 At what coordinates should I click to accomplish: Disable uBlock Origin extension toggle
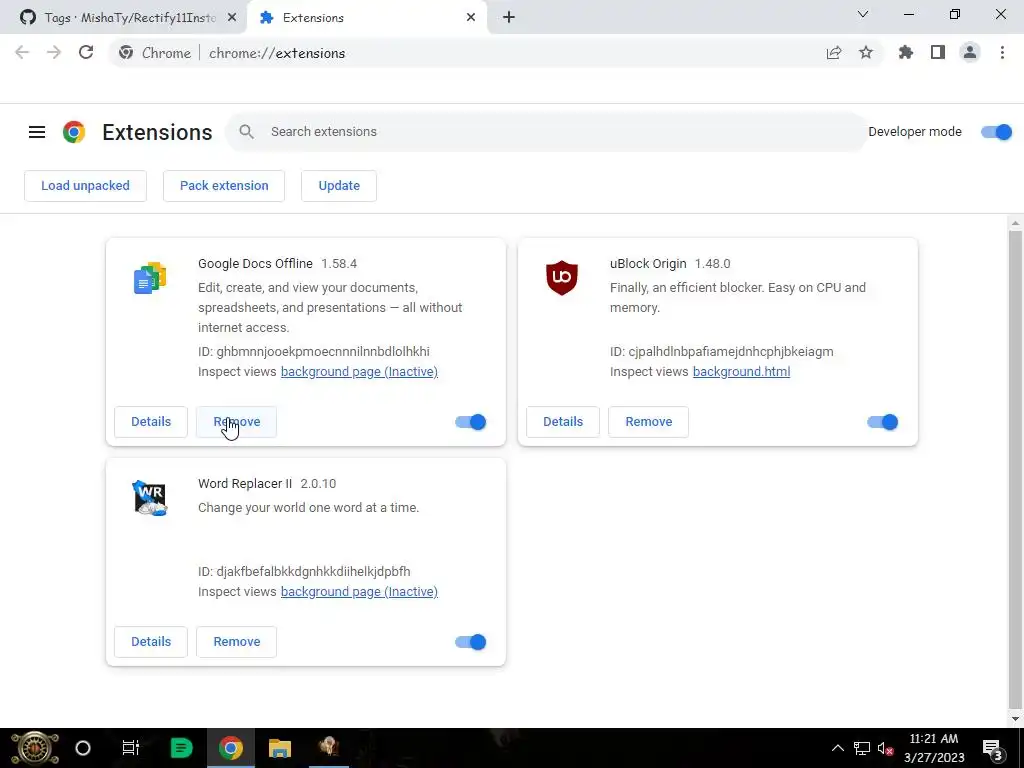point(882,422)
